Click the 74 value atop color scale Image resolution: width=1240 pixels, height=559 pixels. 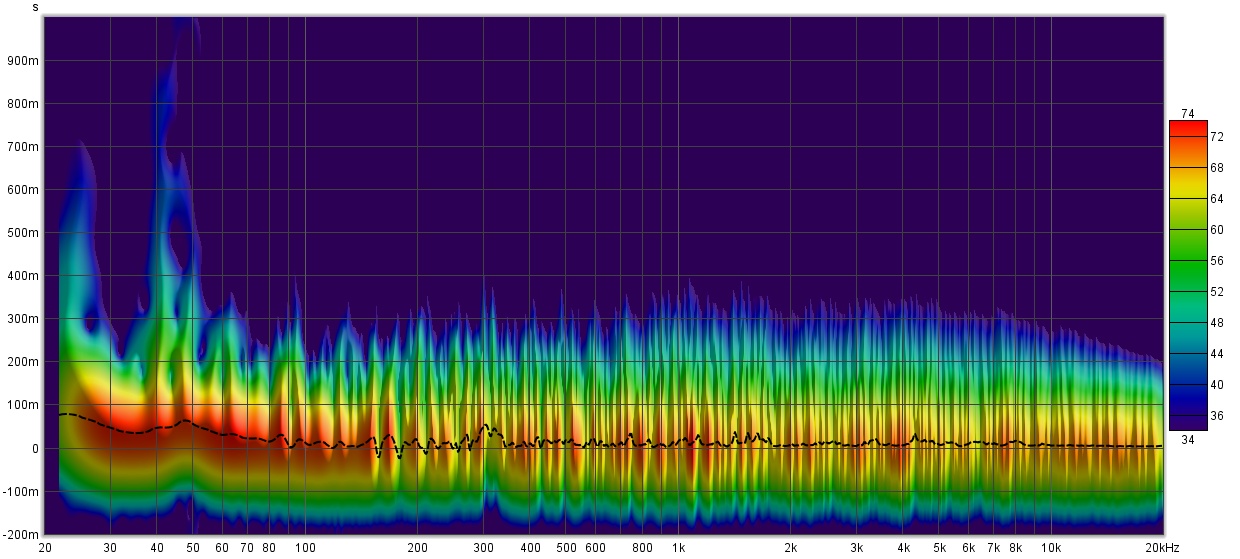pyautogui.click(x=1187, y=113)
